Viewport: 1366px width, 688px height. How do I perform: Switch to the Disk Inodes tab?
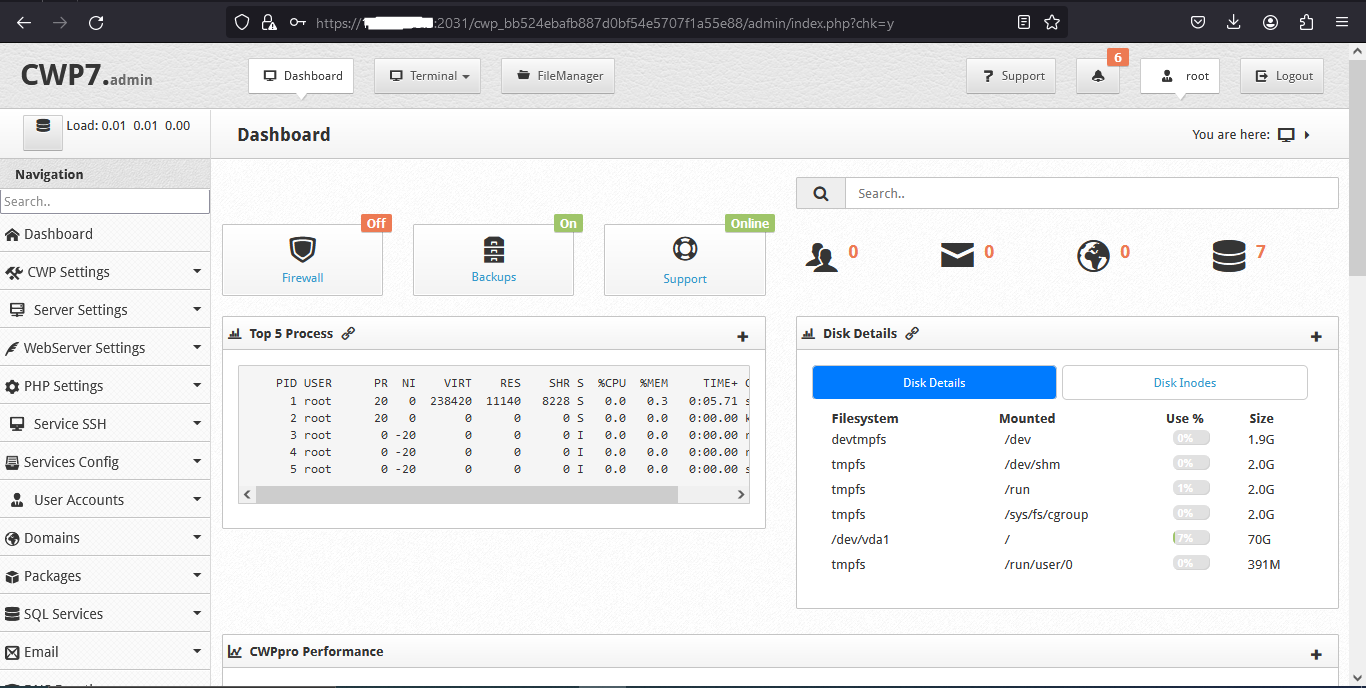(x=1184, y=382)
